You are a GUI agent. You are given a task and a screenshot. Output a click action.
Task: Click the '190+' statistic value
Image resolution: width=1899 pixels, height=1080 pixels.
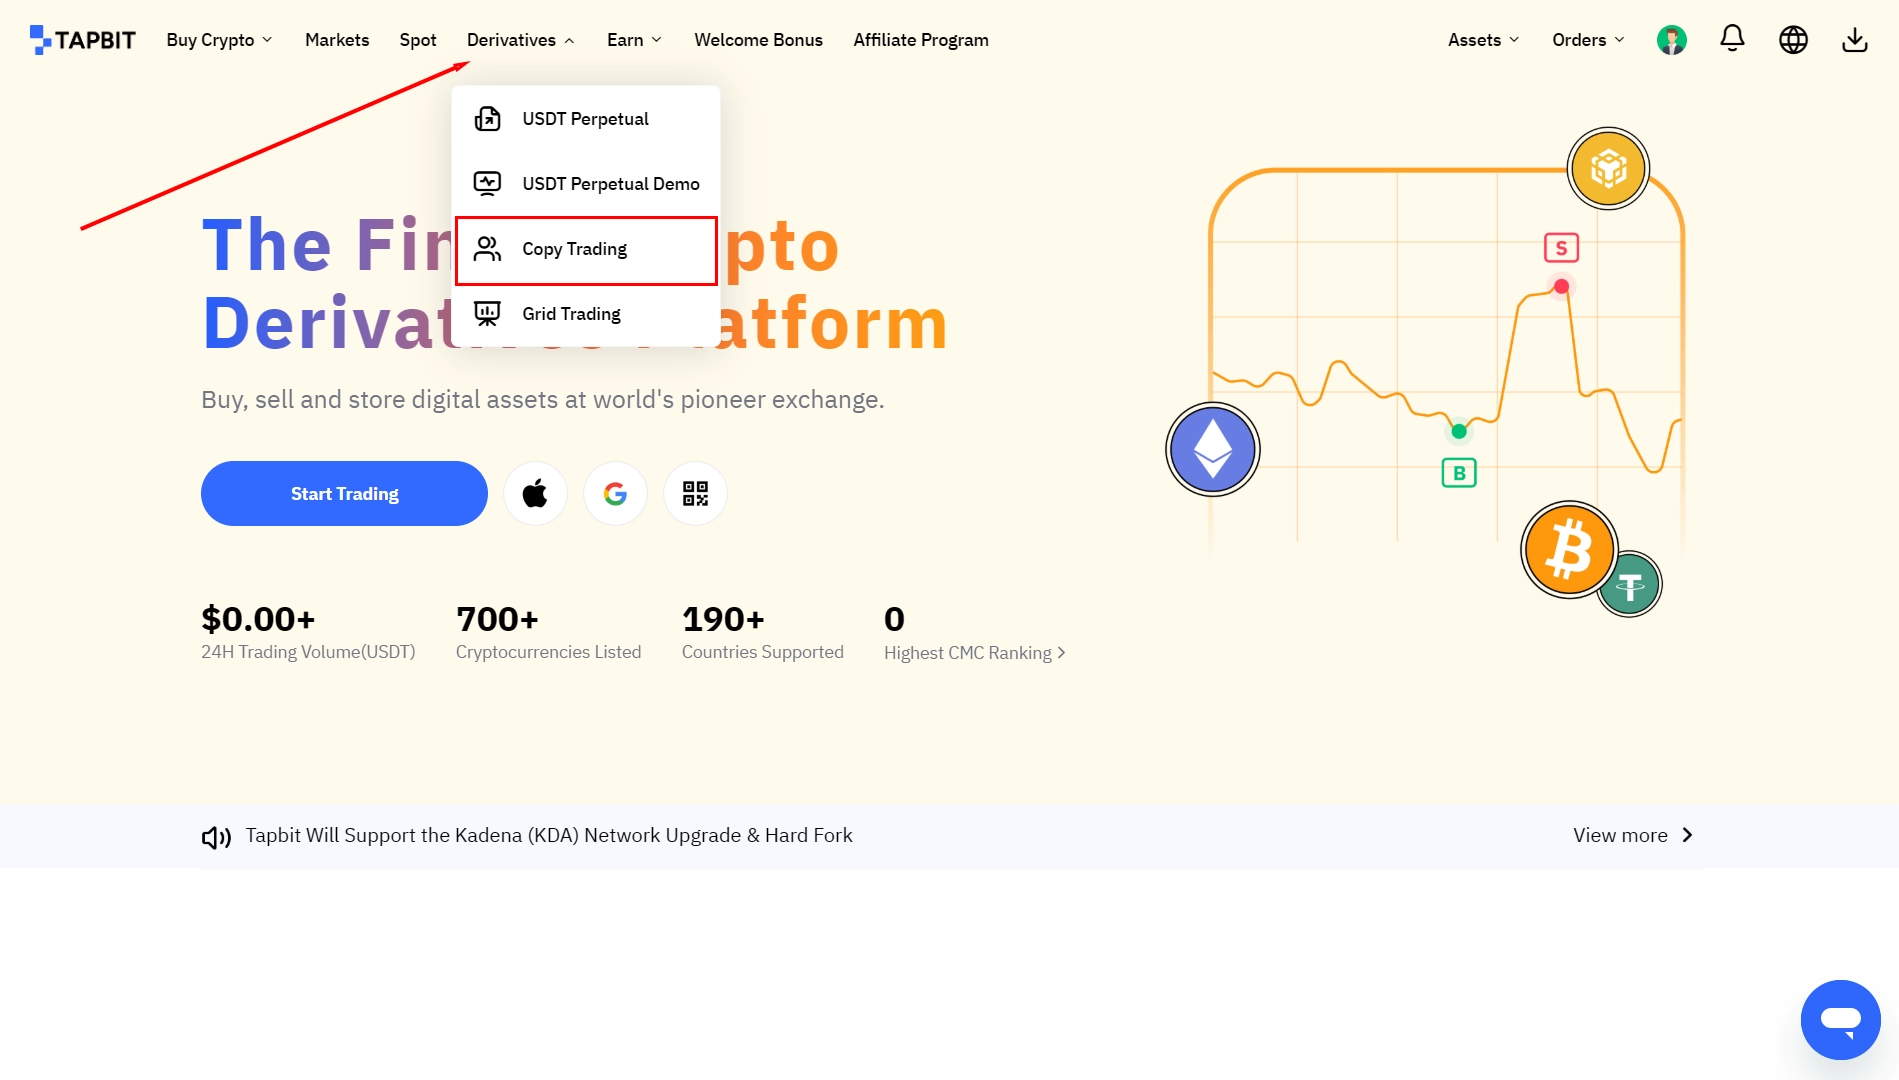(x=723, y=619)
